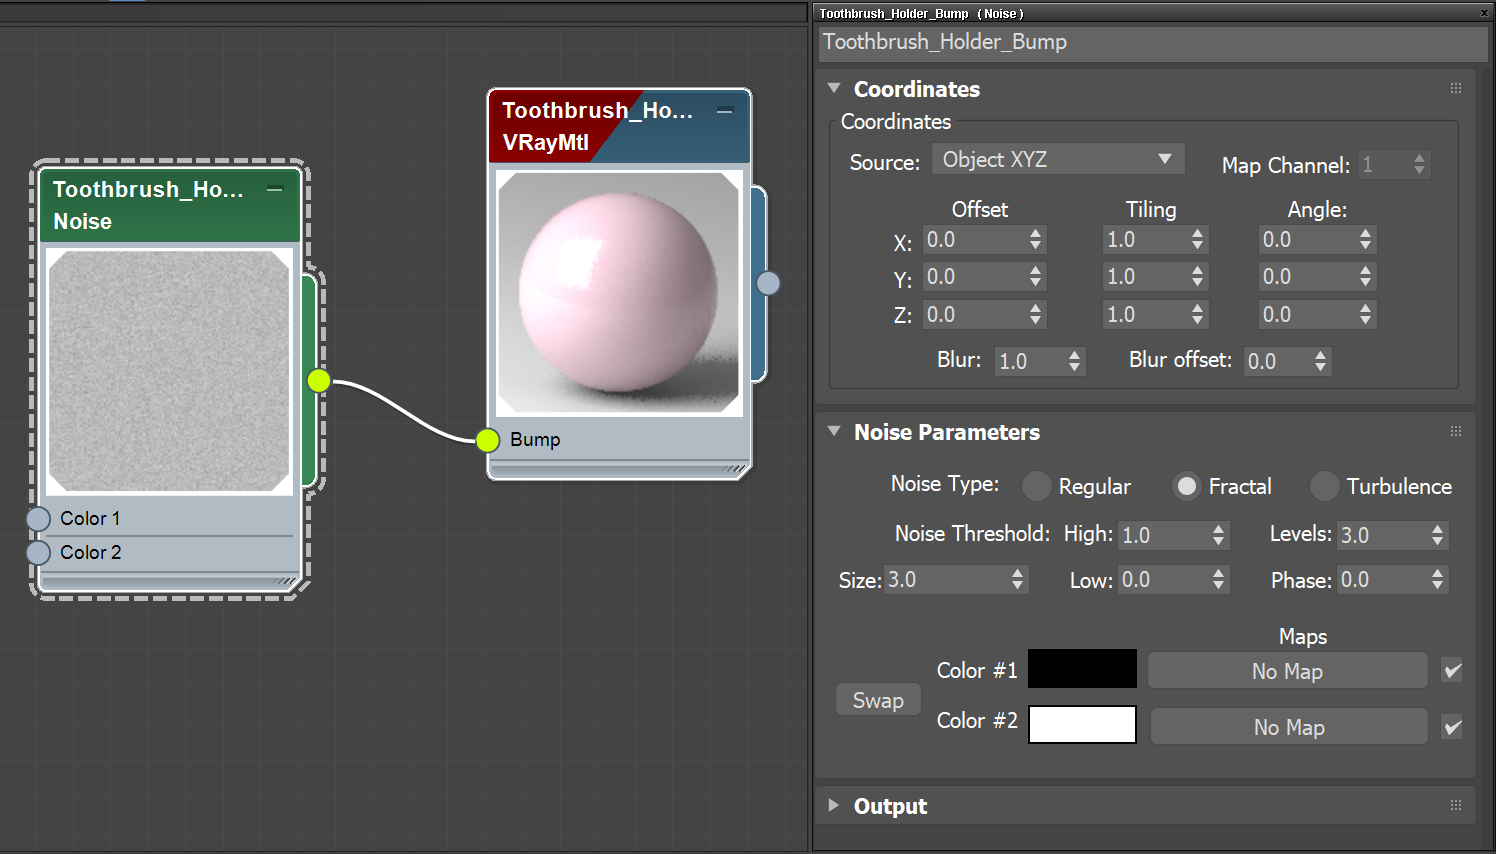
Task: Switch noise type to Regular
Action: tap(1036, 486)
